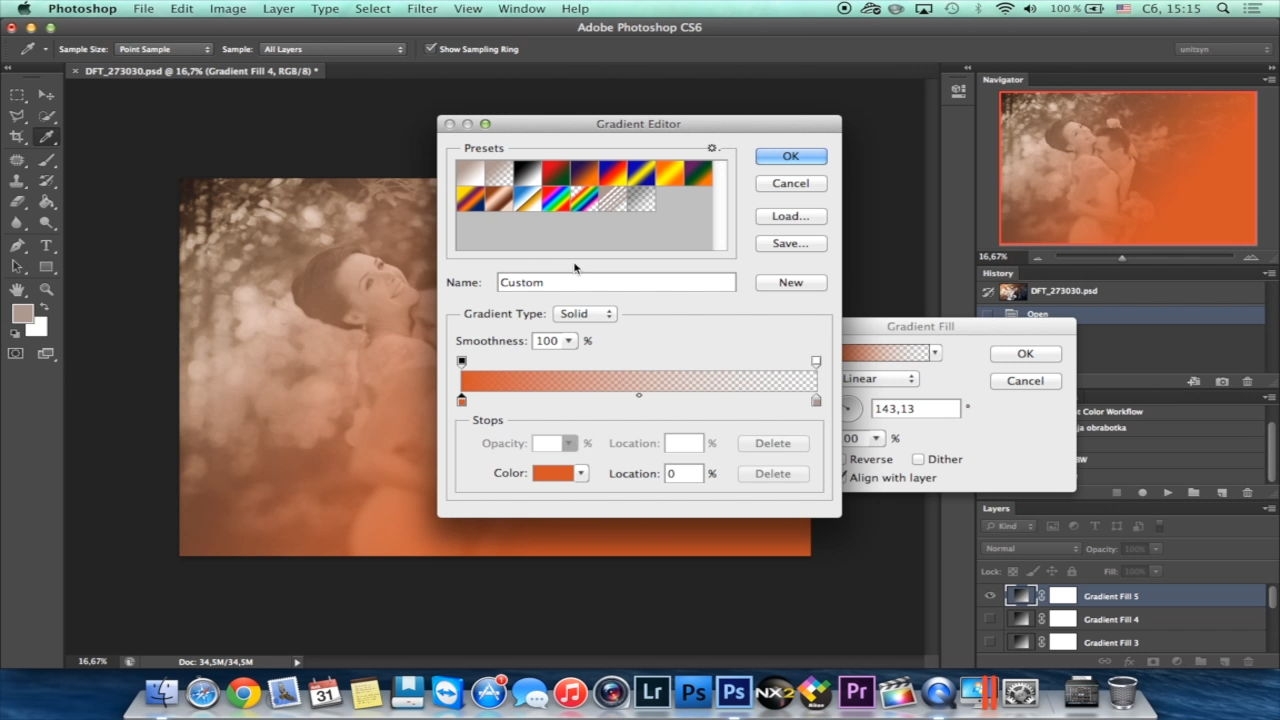Open the Layer menu
Image resolution: width=1280 pixels, height=720 pixels.
click(278, 9)
